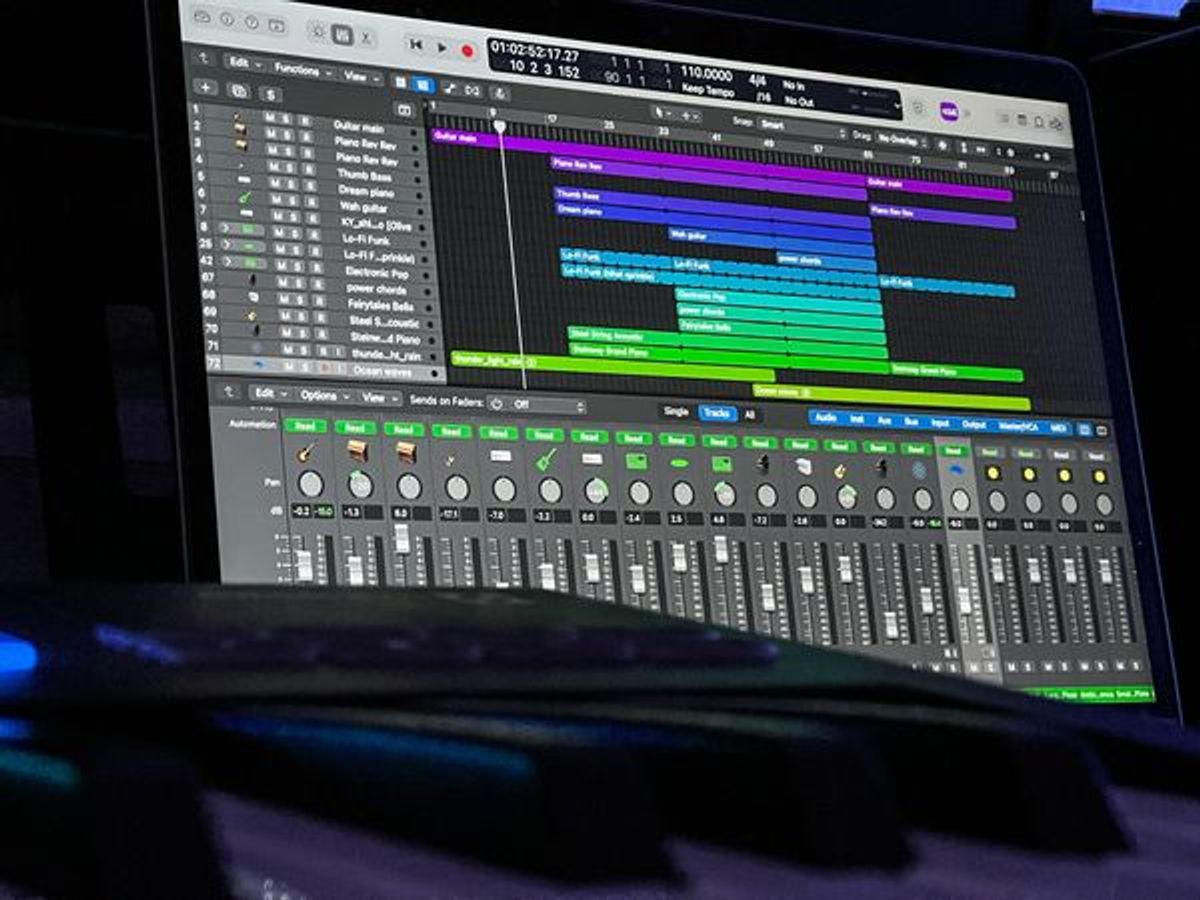Start recording with the red Record button
1200x900 pixels.
pyautogui.click(x=467, y=51)
